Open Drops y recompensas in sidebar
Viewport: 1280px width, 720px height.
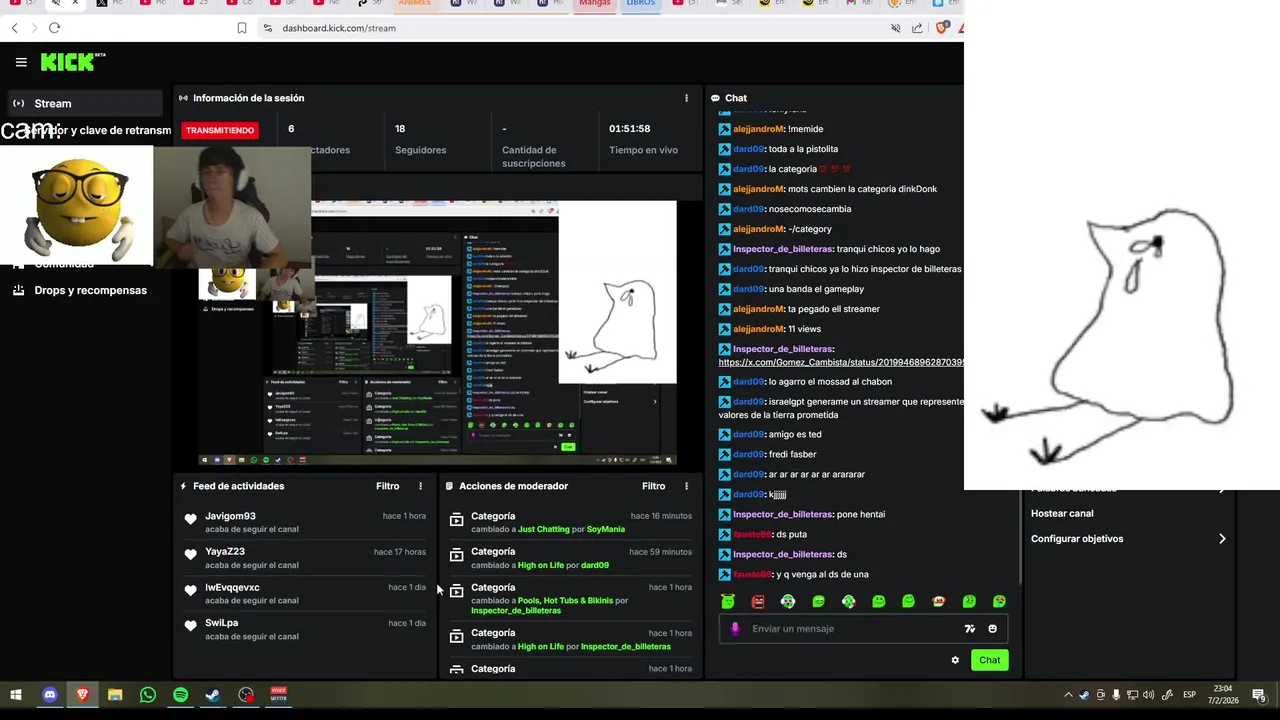tap(80, 290)
